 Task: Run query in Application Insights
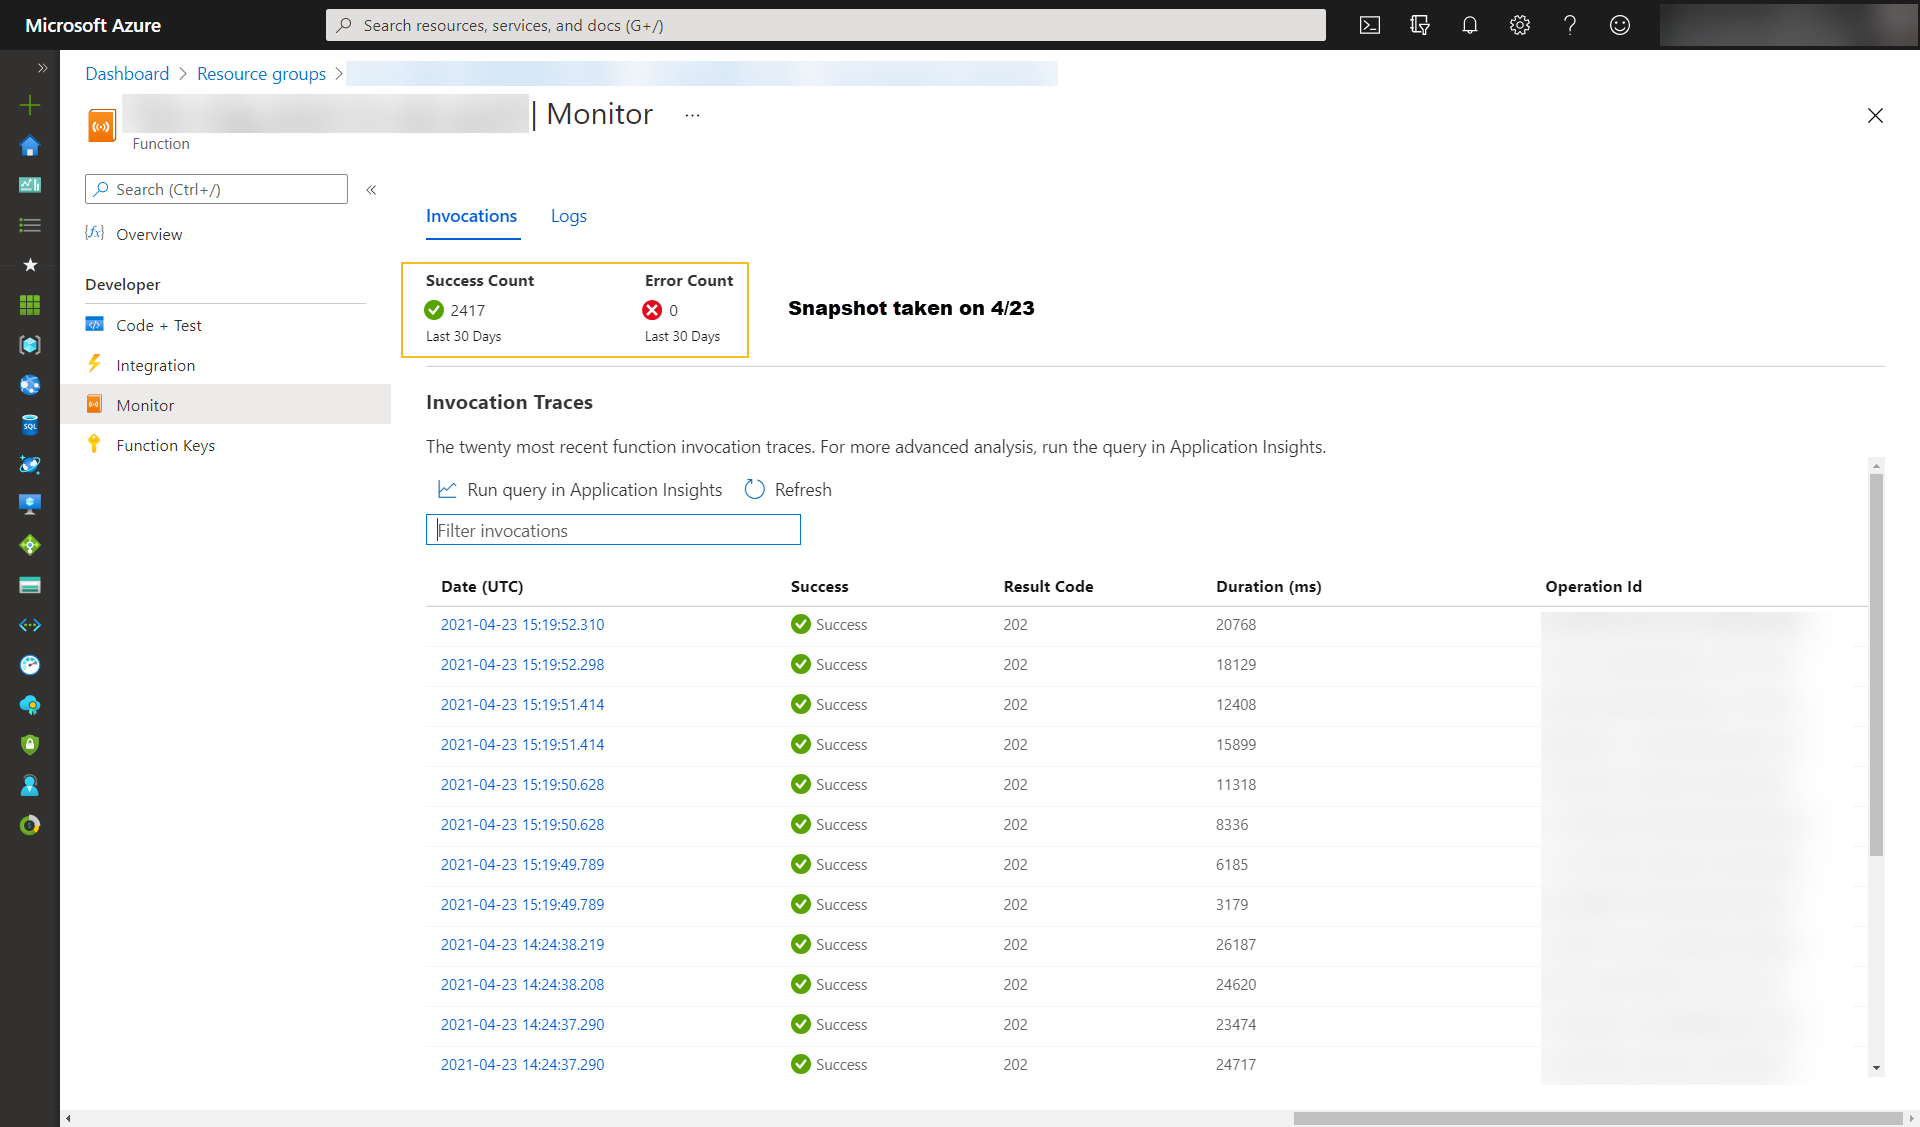tap(594, 489)
